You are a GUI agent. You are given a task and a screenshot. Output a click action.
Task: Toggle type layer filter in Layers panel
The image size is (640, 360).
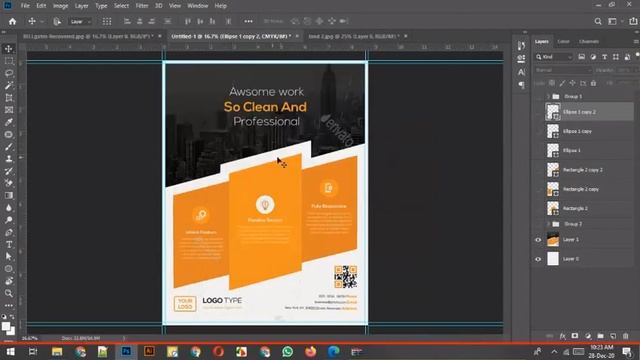point(604,57)
